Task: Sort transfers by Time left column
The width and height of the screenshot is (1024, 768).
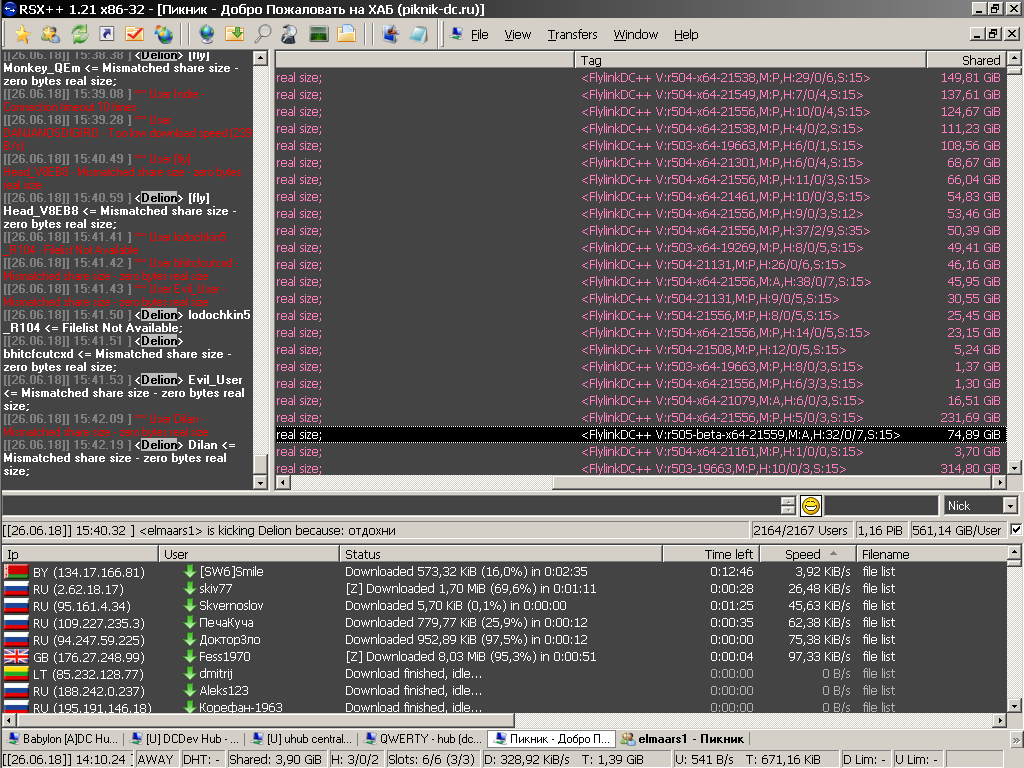Action: [711, 554]
